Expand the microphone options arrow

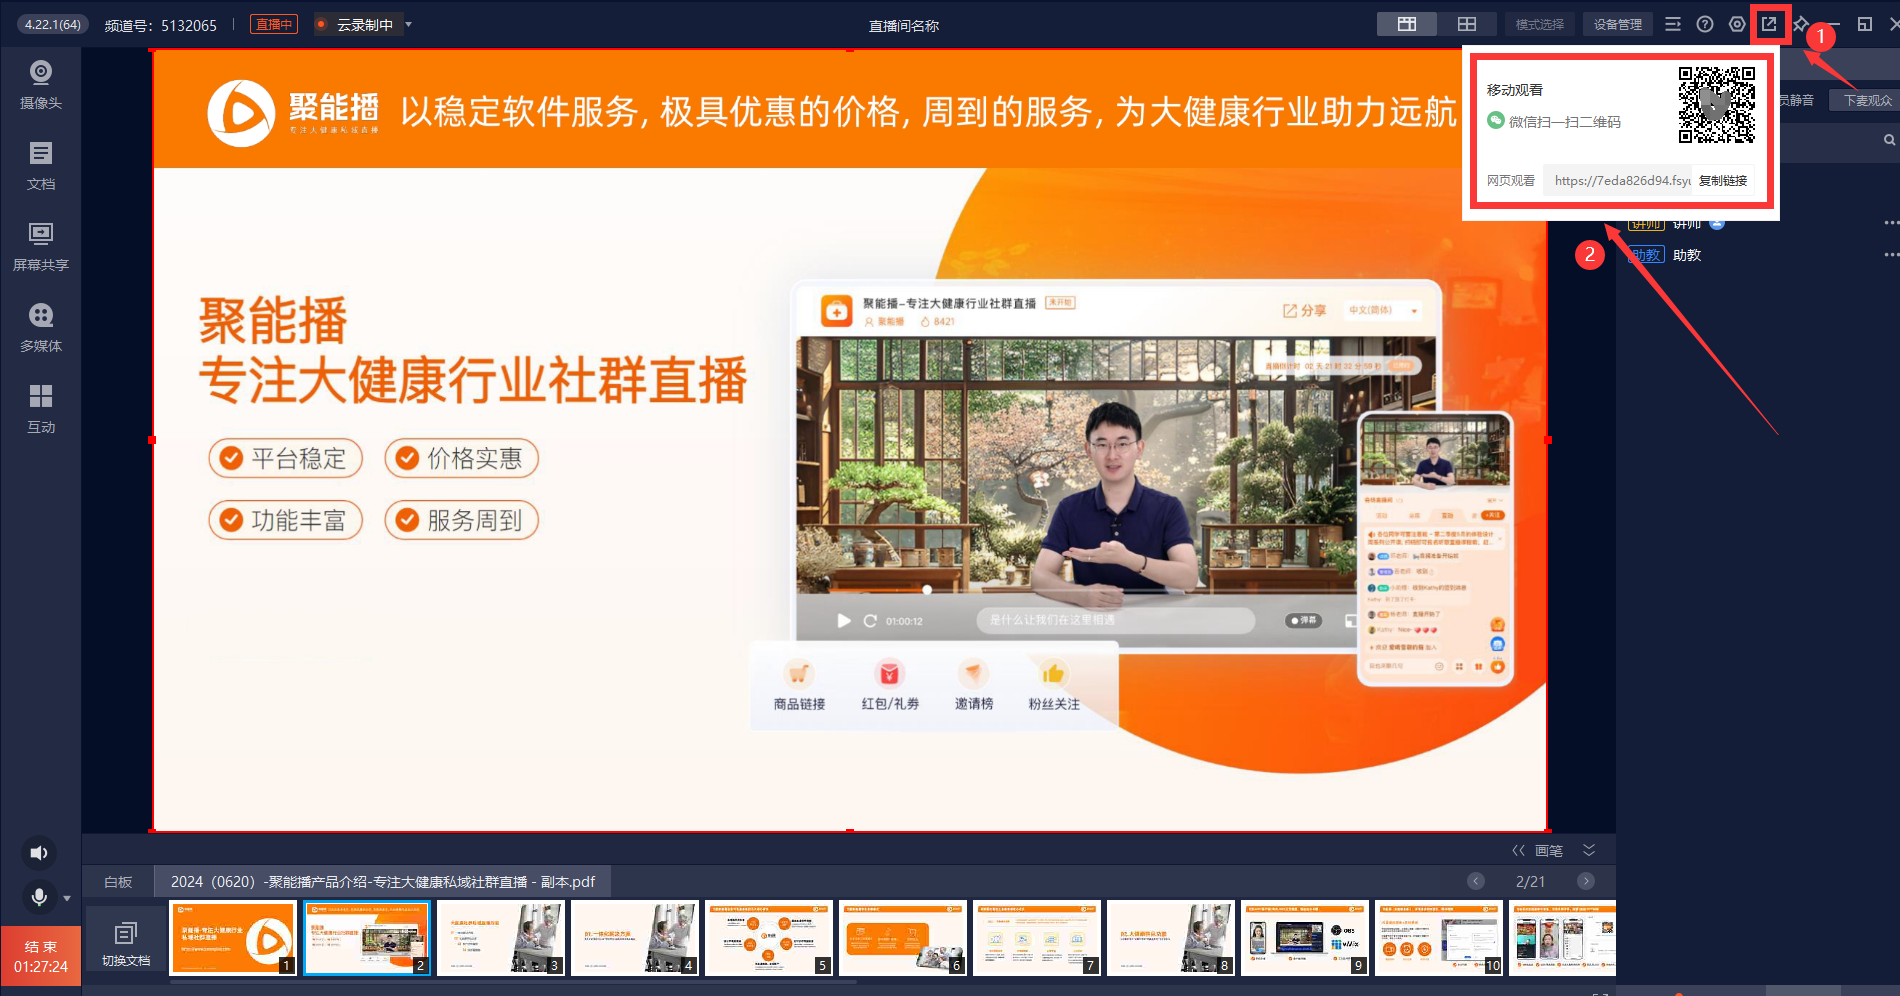[x=67, y=898]
